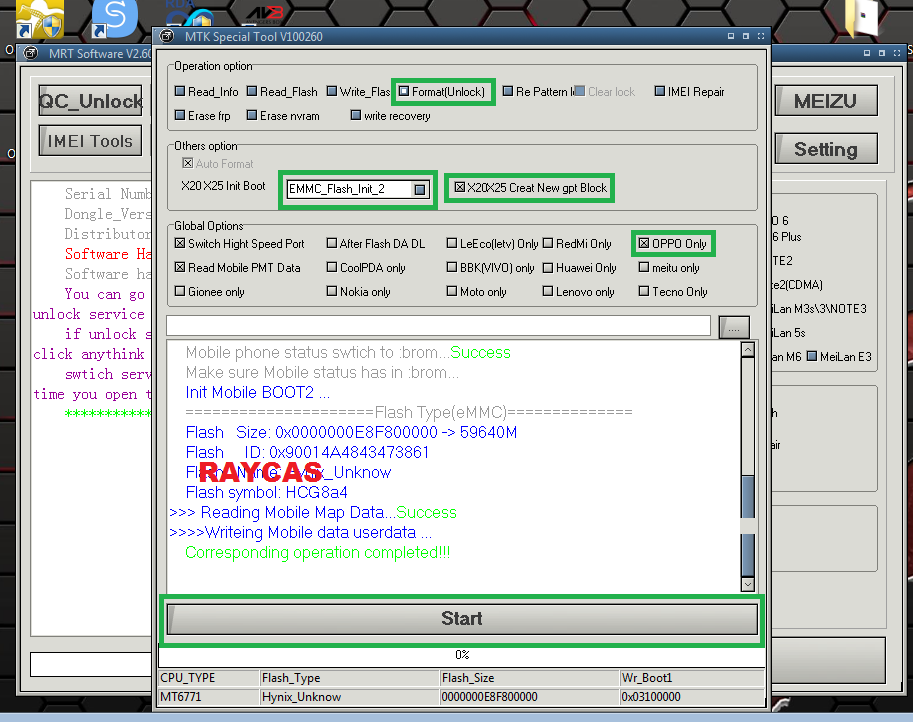Click the empty input box in MRT window
This screenshot has height=722, width=913.
coord(91,664)
